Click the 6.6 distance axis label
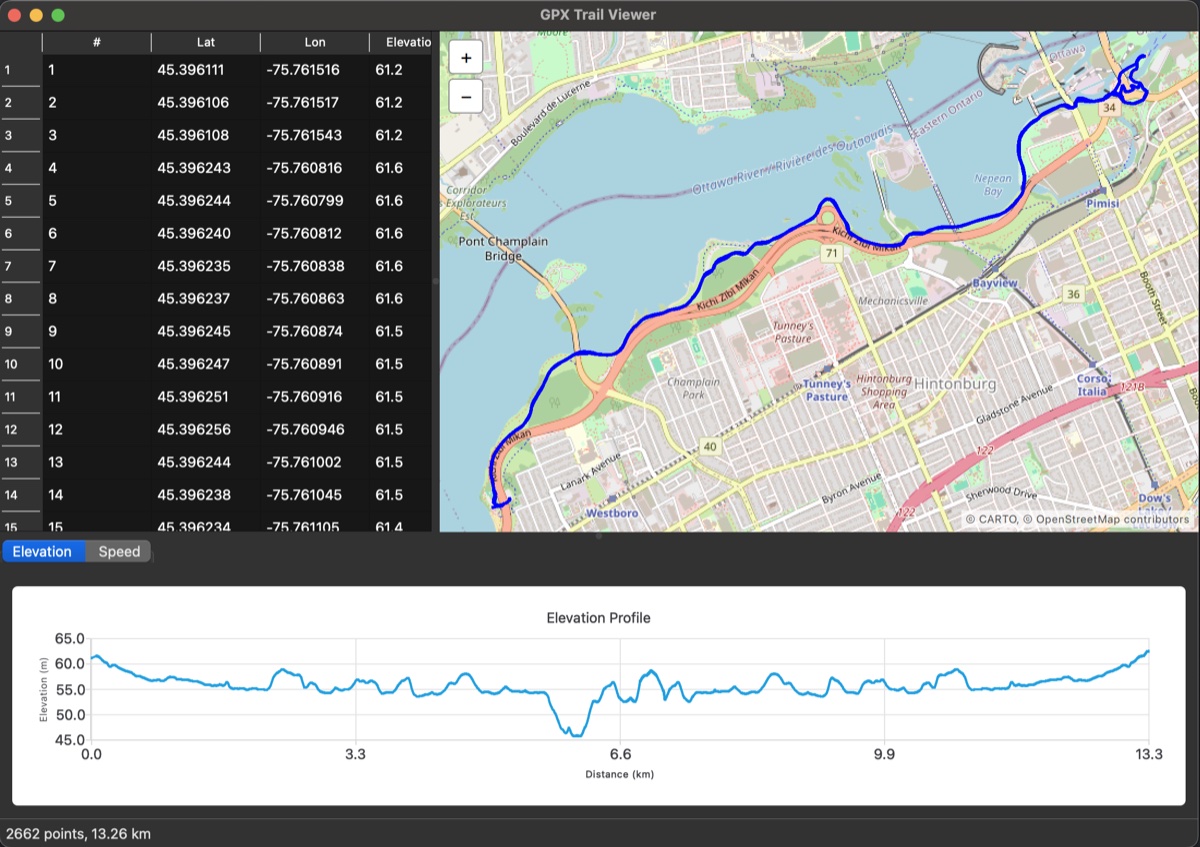 pyautogui.click(x=620, y=754)
